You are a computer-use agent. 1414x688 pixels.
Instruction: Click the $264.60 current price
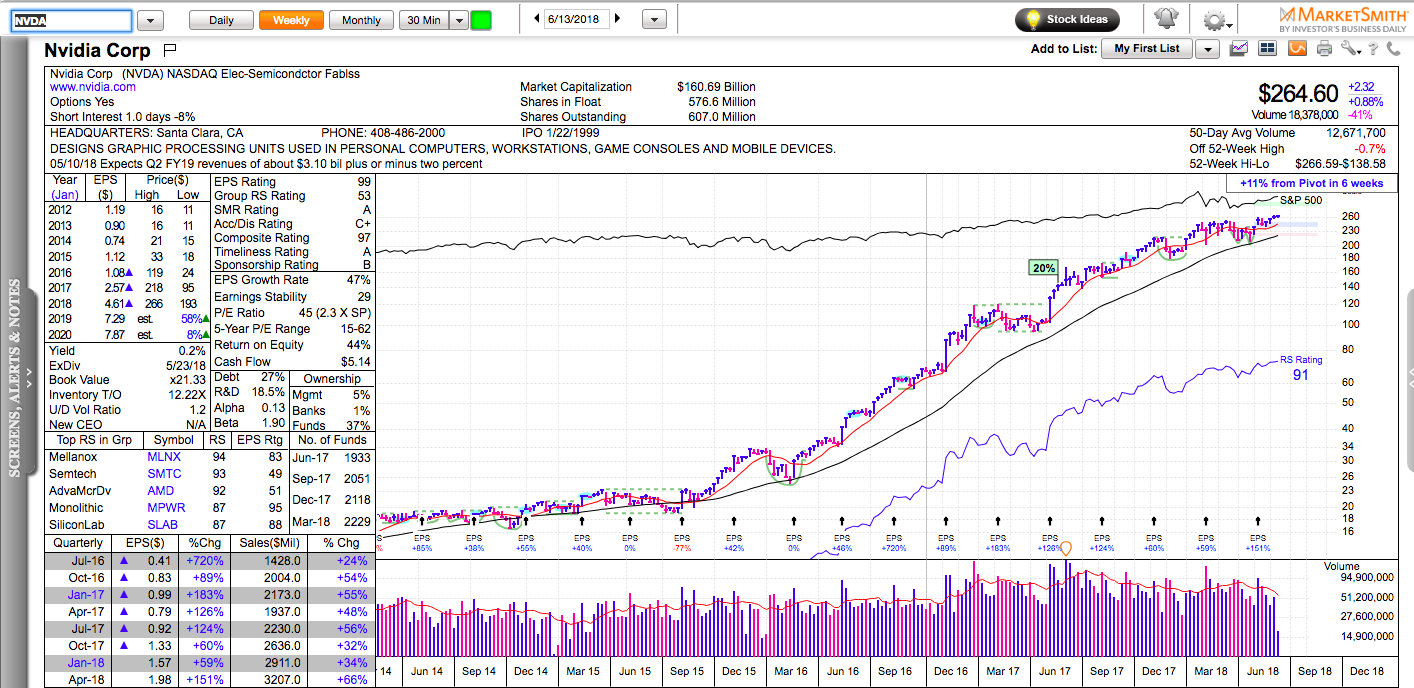tap(1298, 94)
